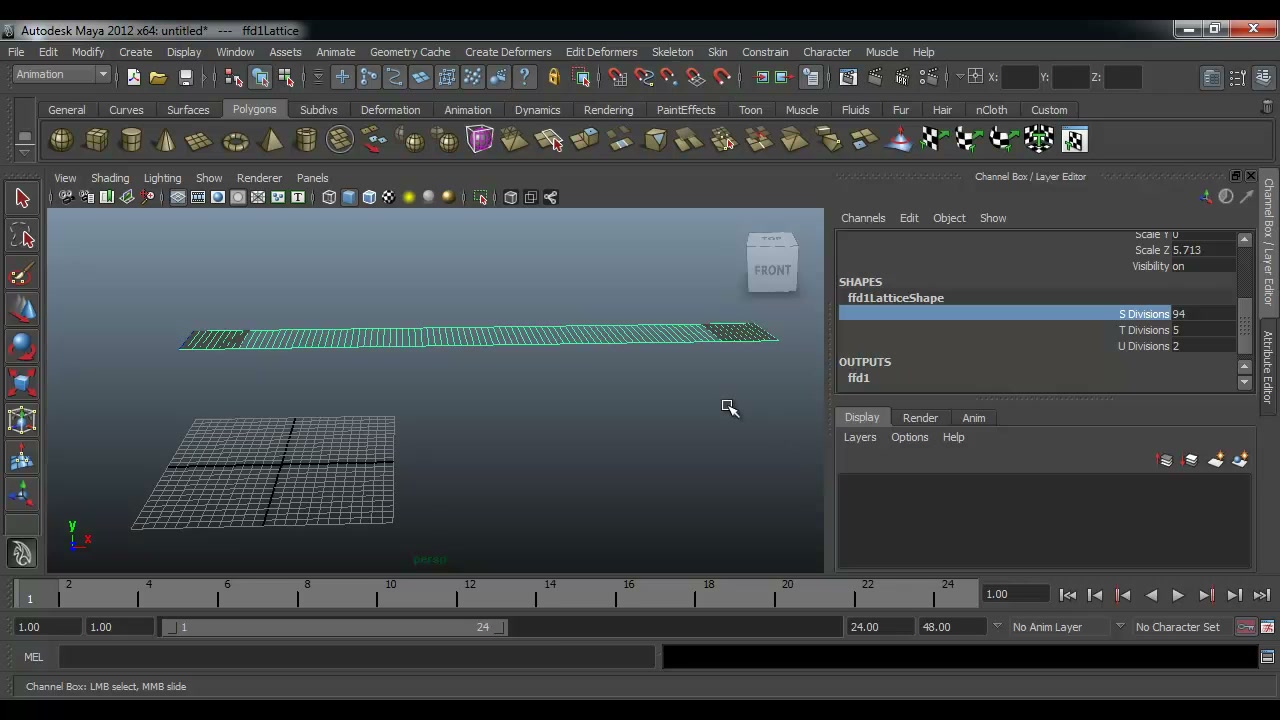
Task: Select the polygon sphere shelf icon
Action: [x=61, y=140]
